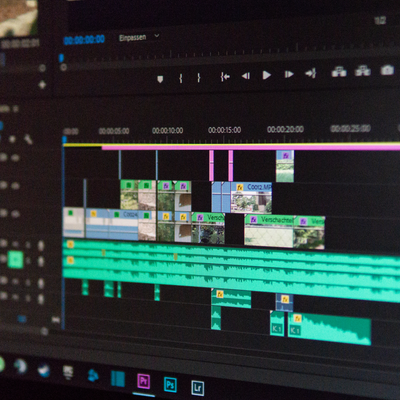
Task: Open the Einpassen zoom level dropdown
Action: [139, 37]
